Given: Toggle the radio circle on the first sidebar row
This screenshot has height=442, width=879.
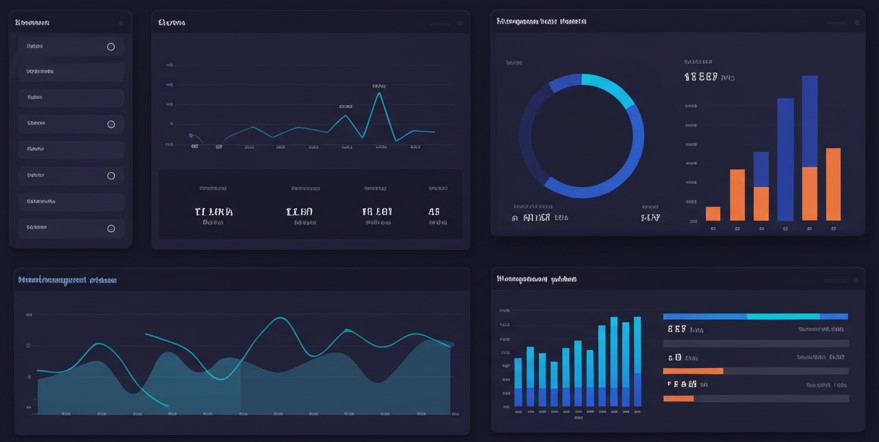Looking at the screenshot, I should pos(111,47).
